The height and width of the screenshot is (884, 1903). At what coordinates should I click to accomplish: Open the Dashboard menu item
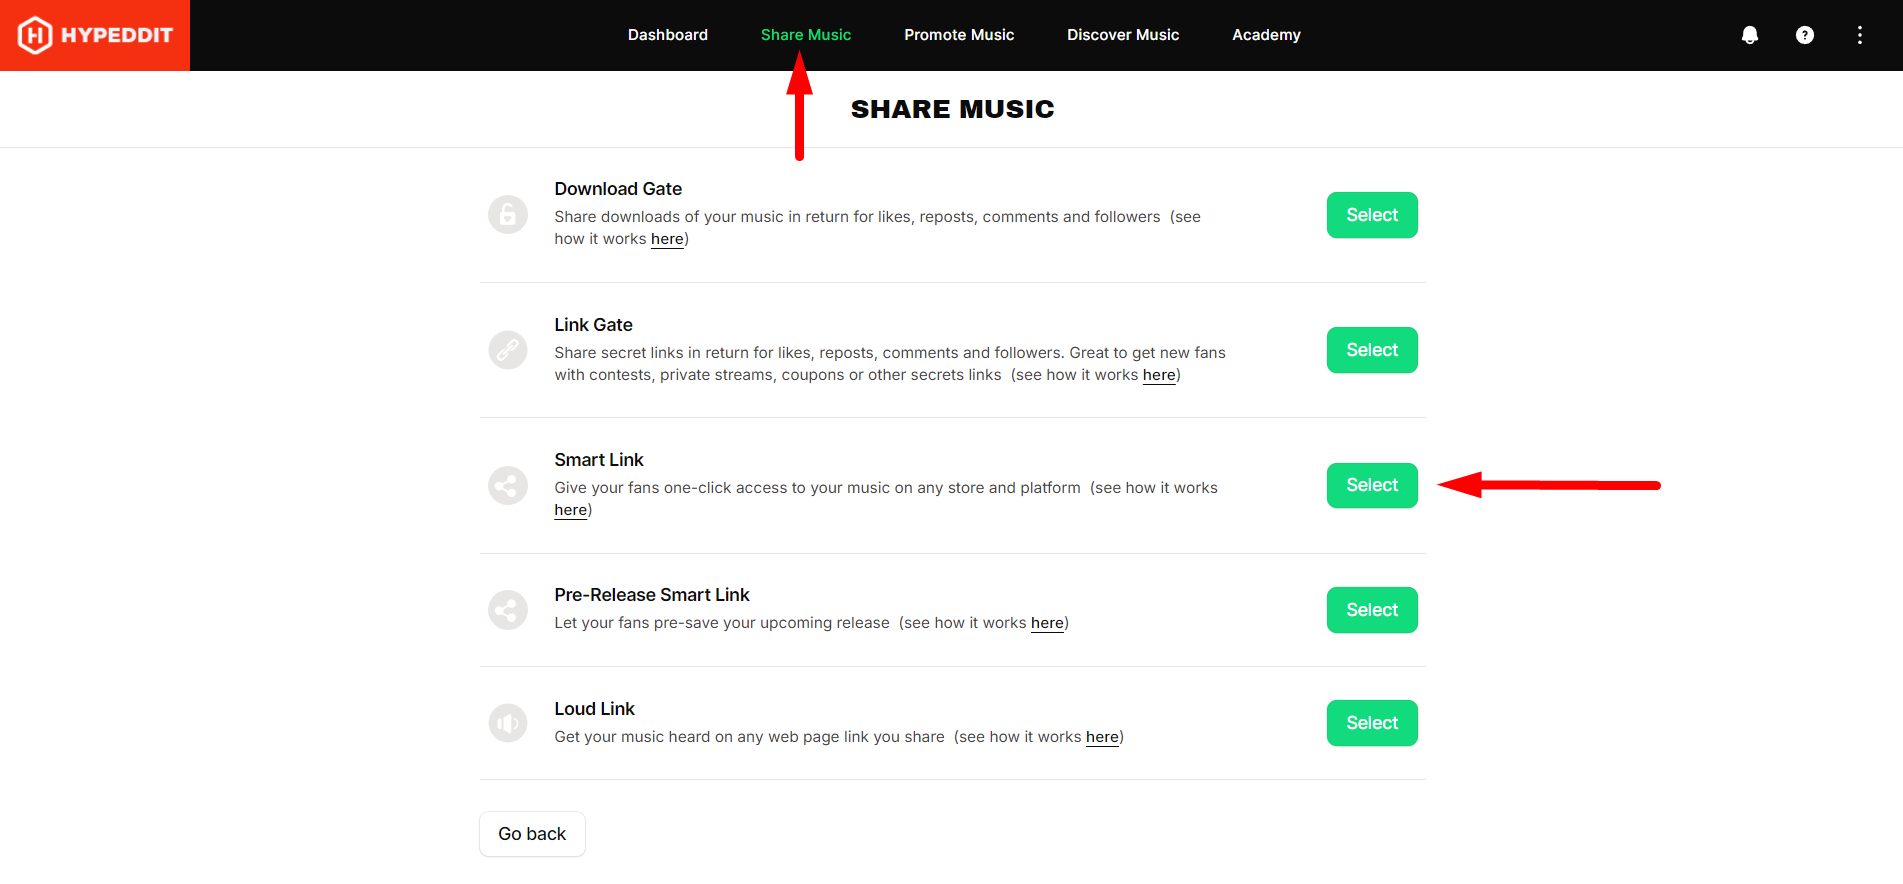tap(668, 35)
